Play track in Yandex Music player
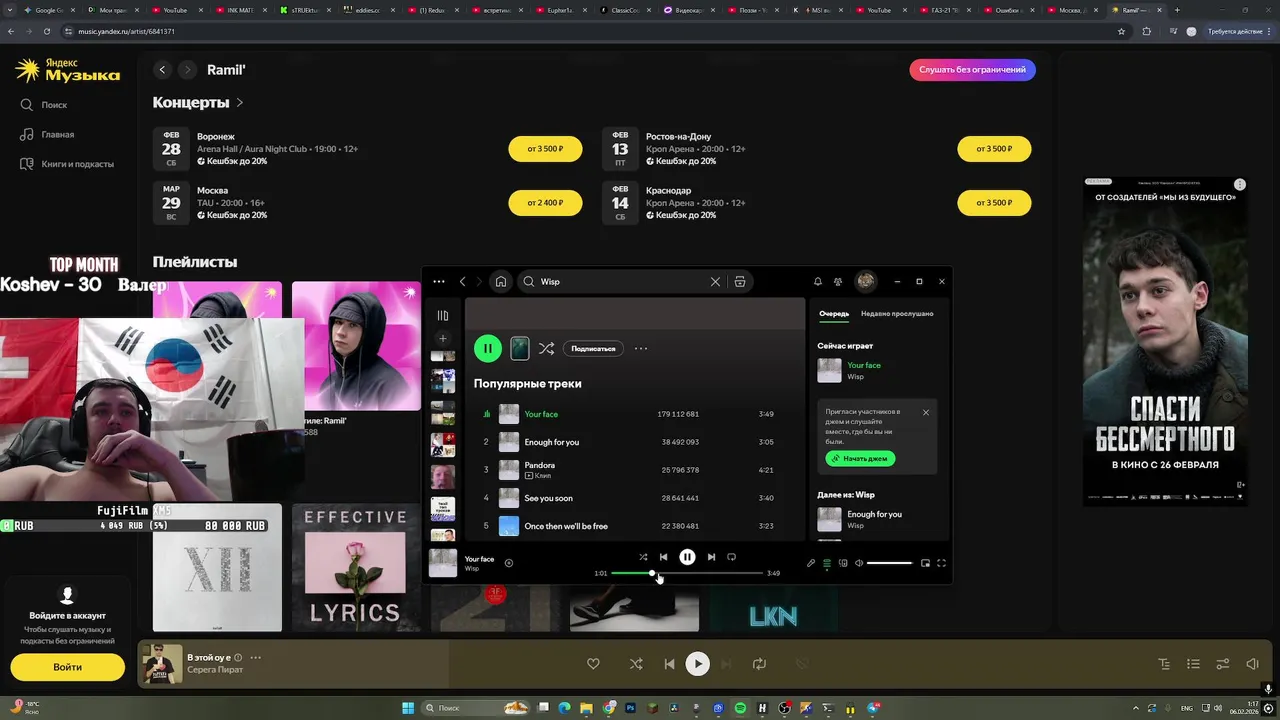 (698, 664)
